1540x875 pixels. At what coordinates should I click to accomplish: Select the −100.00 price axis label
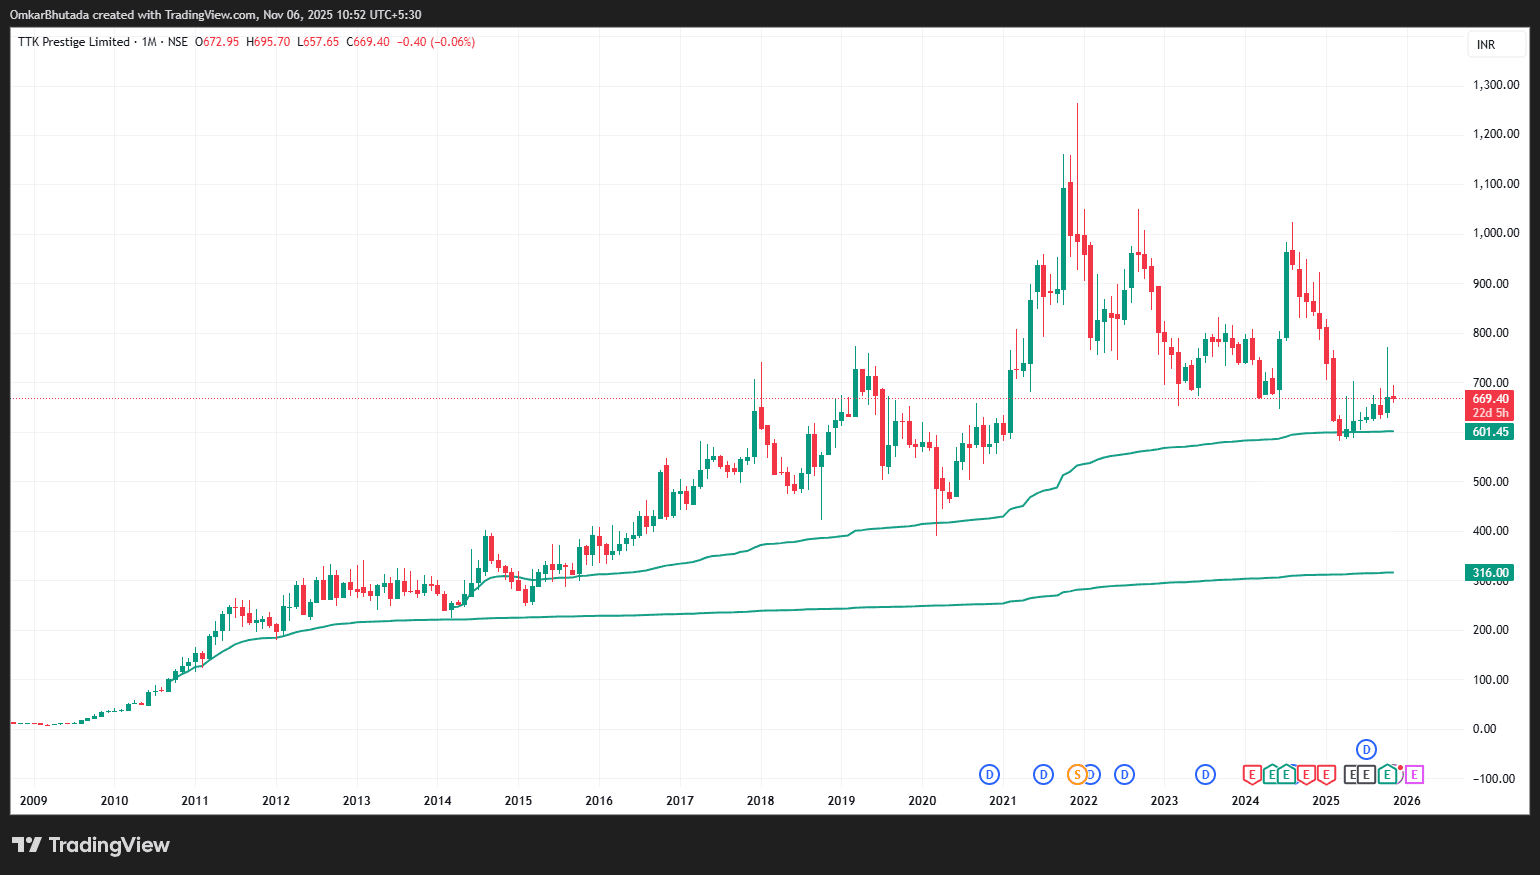tap(1494, 779)
